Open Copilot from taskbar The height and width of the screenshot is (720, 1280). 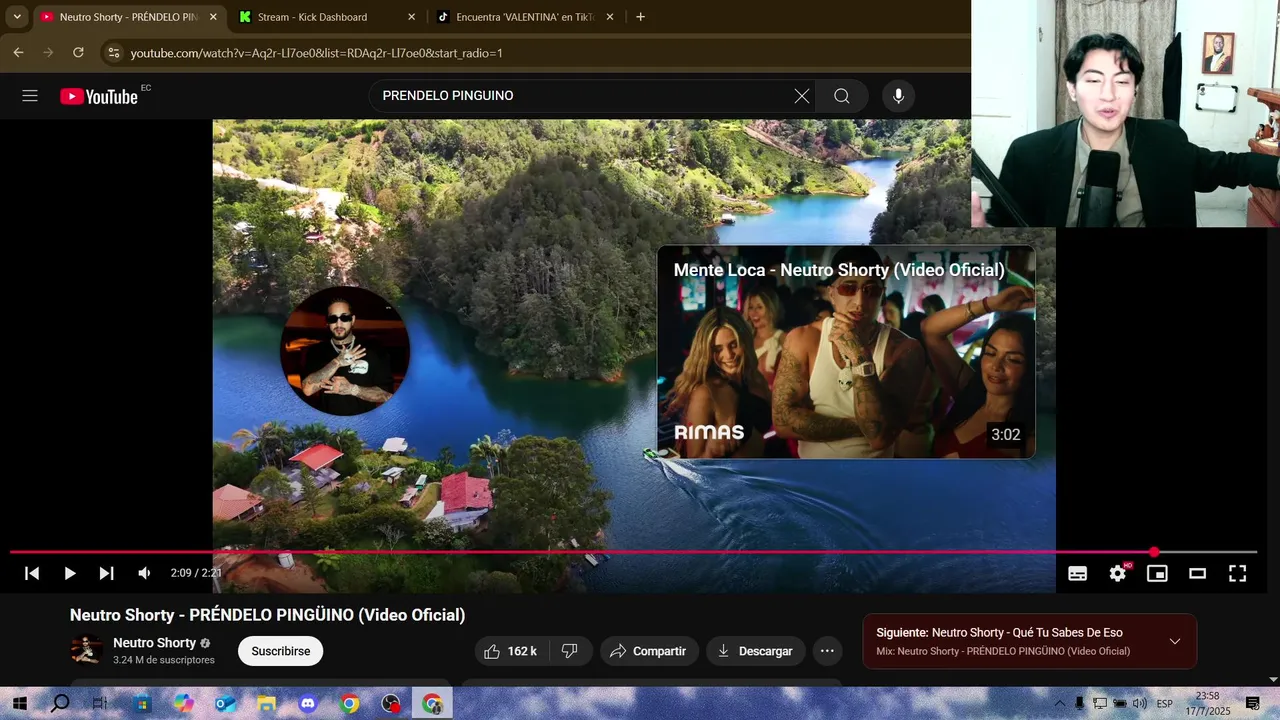pyautogui.click(x=184, y=704)
